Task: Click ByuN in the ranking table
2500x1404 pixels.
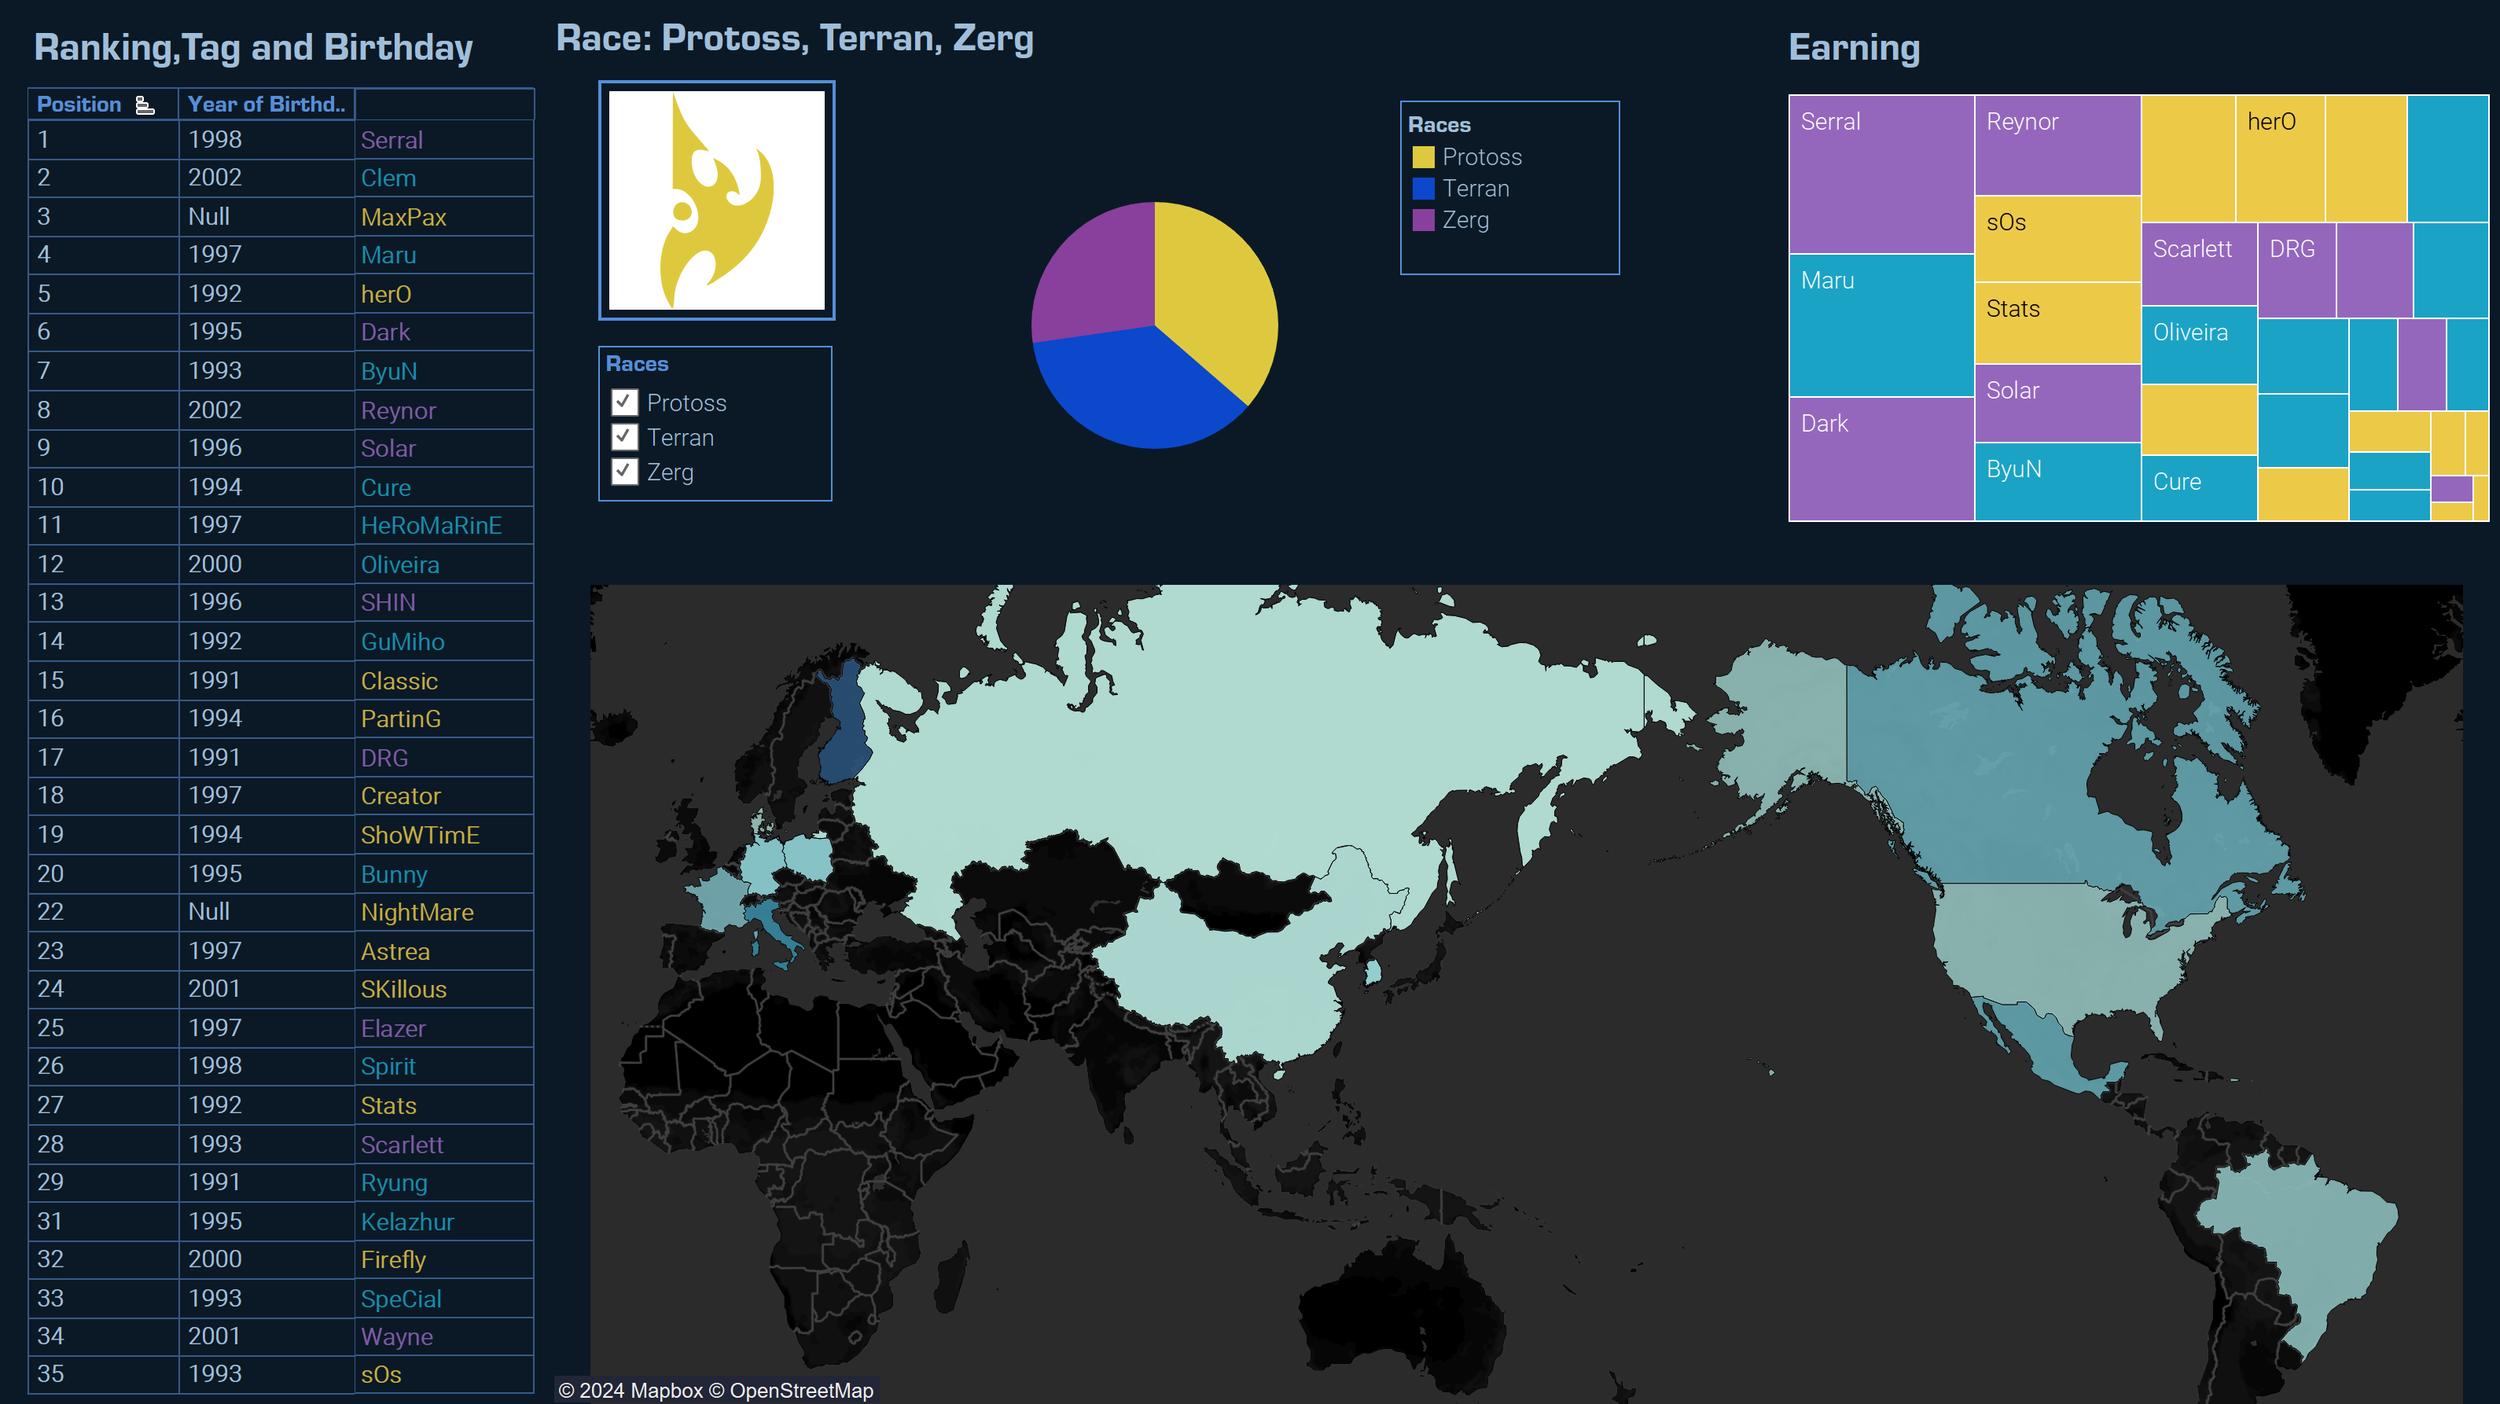Action: click(389, 371)
